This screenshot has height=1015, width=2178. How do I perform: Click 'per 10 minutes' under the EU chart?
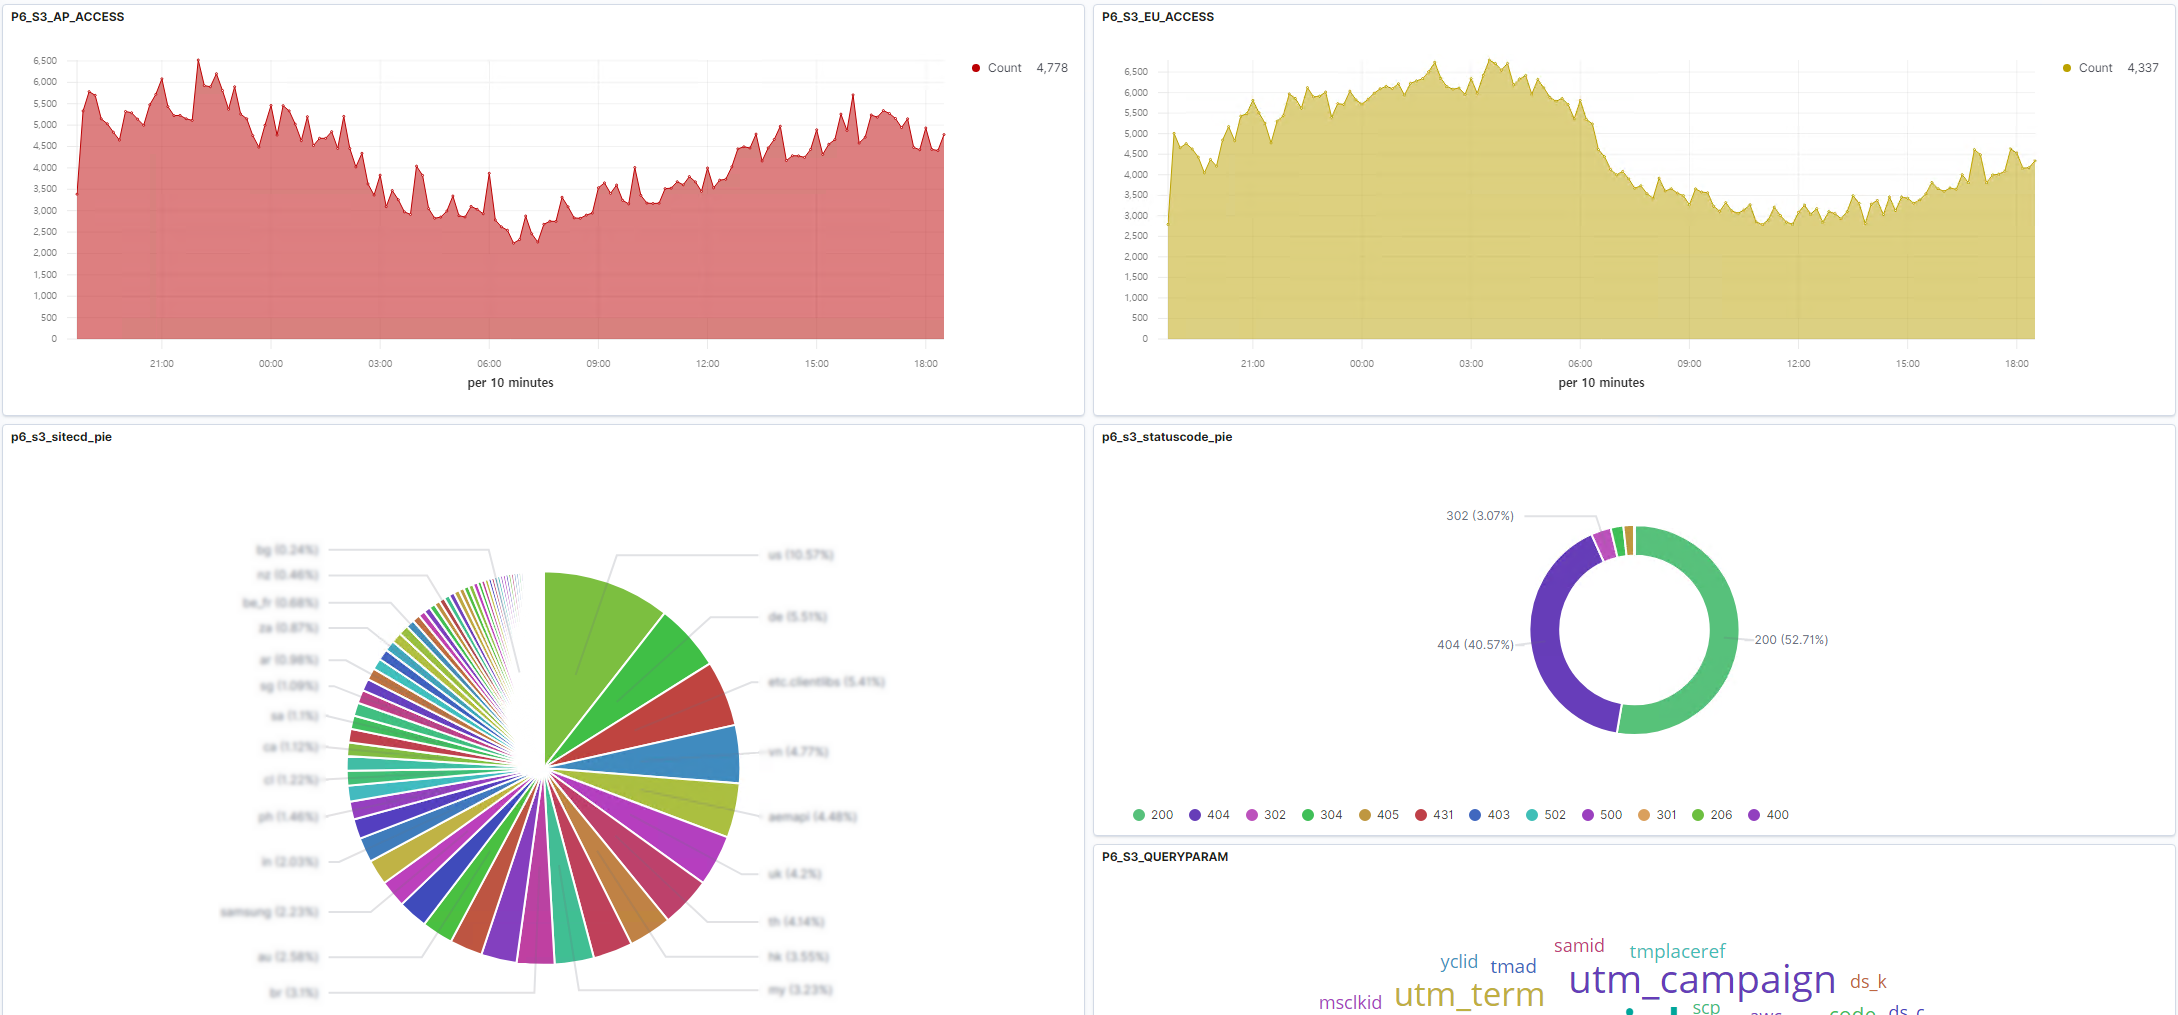pyautogui.click(x=1601, y=383)
